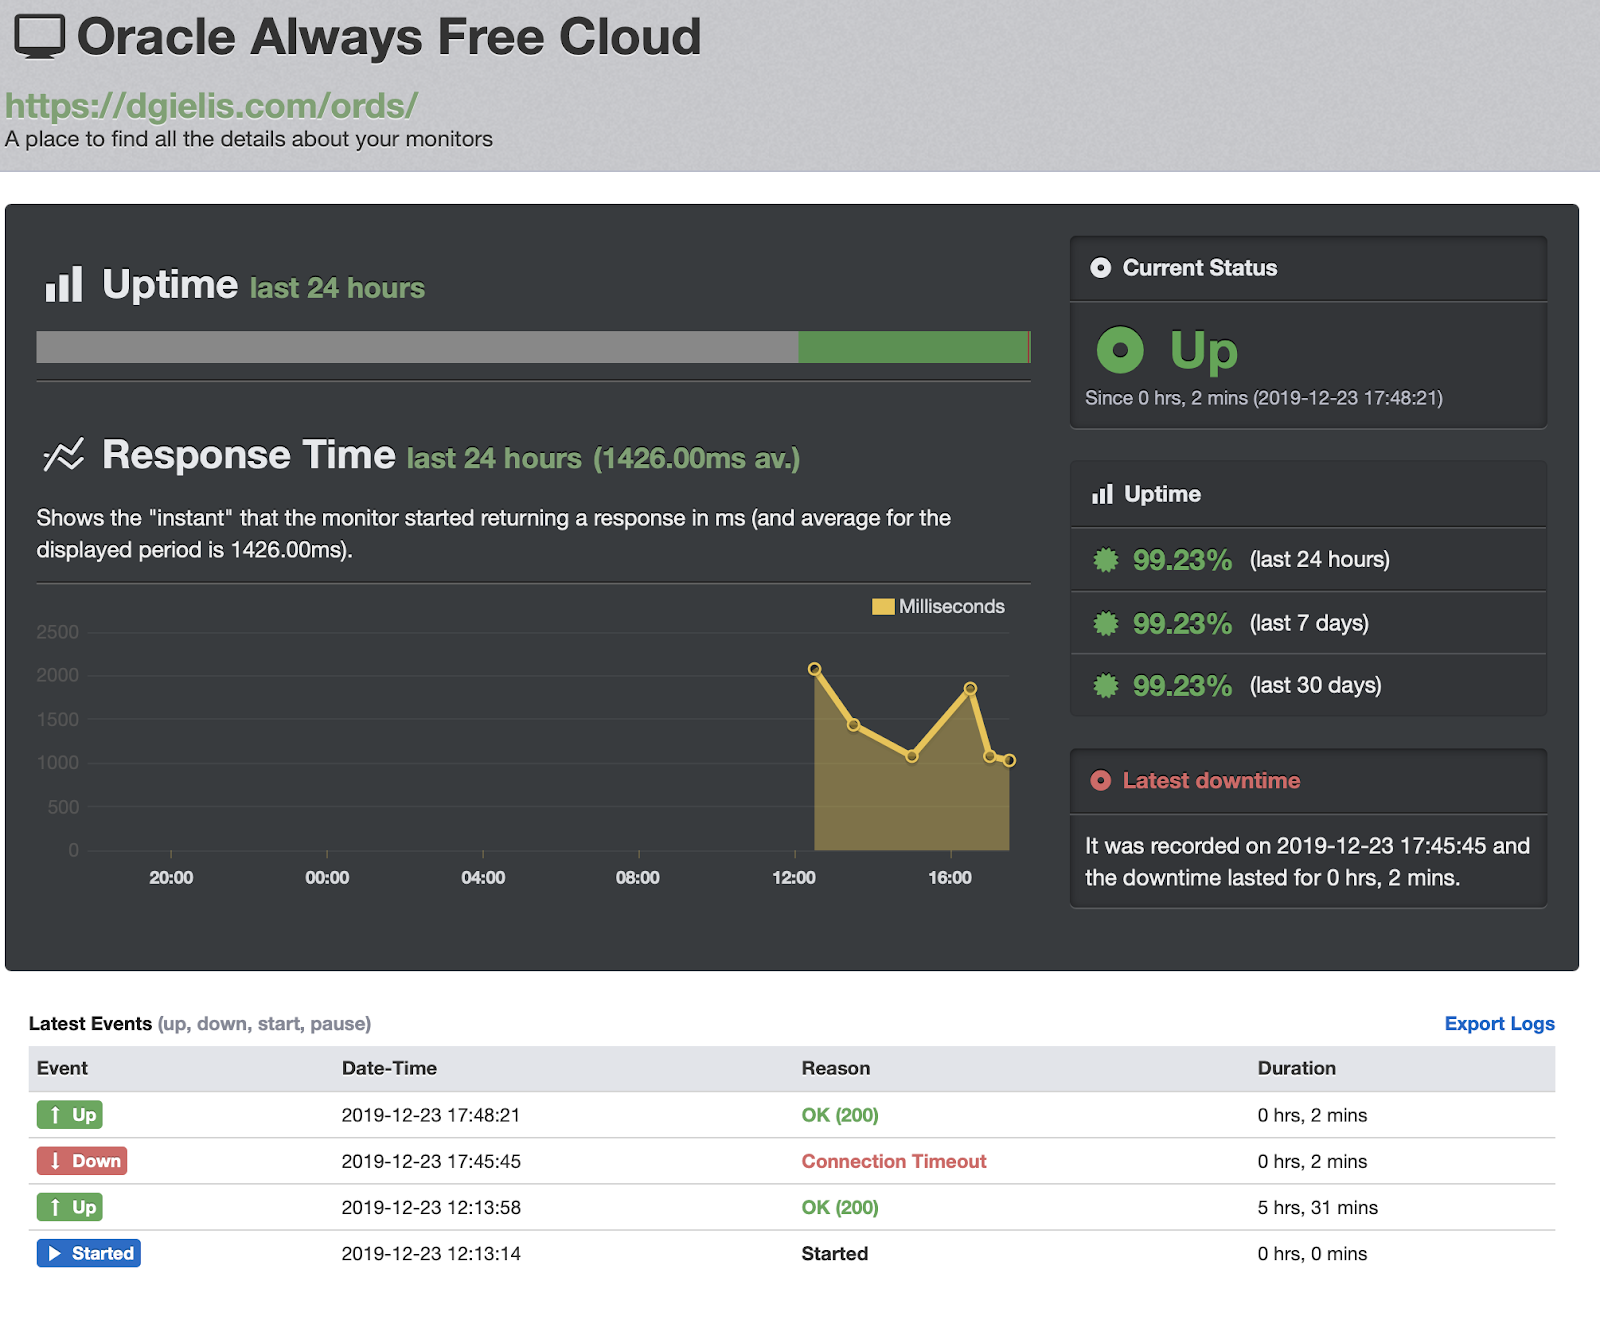Viewport: 1600px width, 1320px height.
Task: Click the Date-Time column header
Action: tap(389, 1068)
